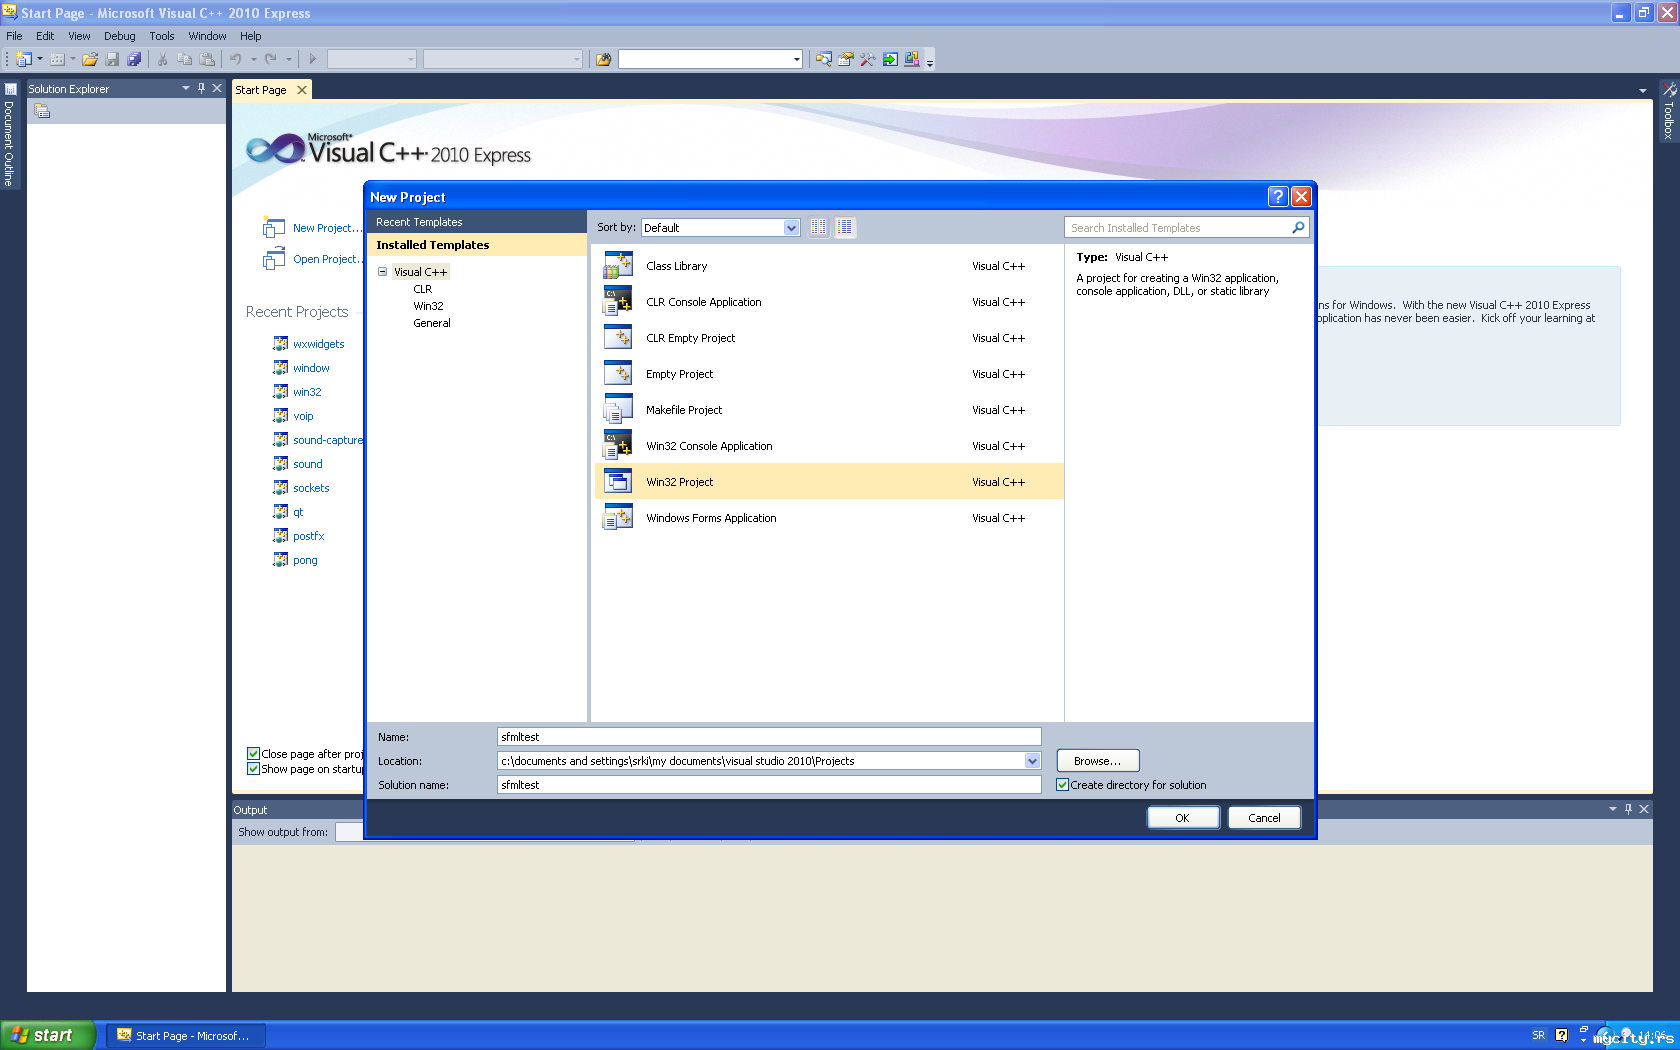Click the Extension Manager toolbar icon
The image size is (1680, 1050).
pos(911,59)
